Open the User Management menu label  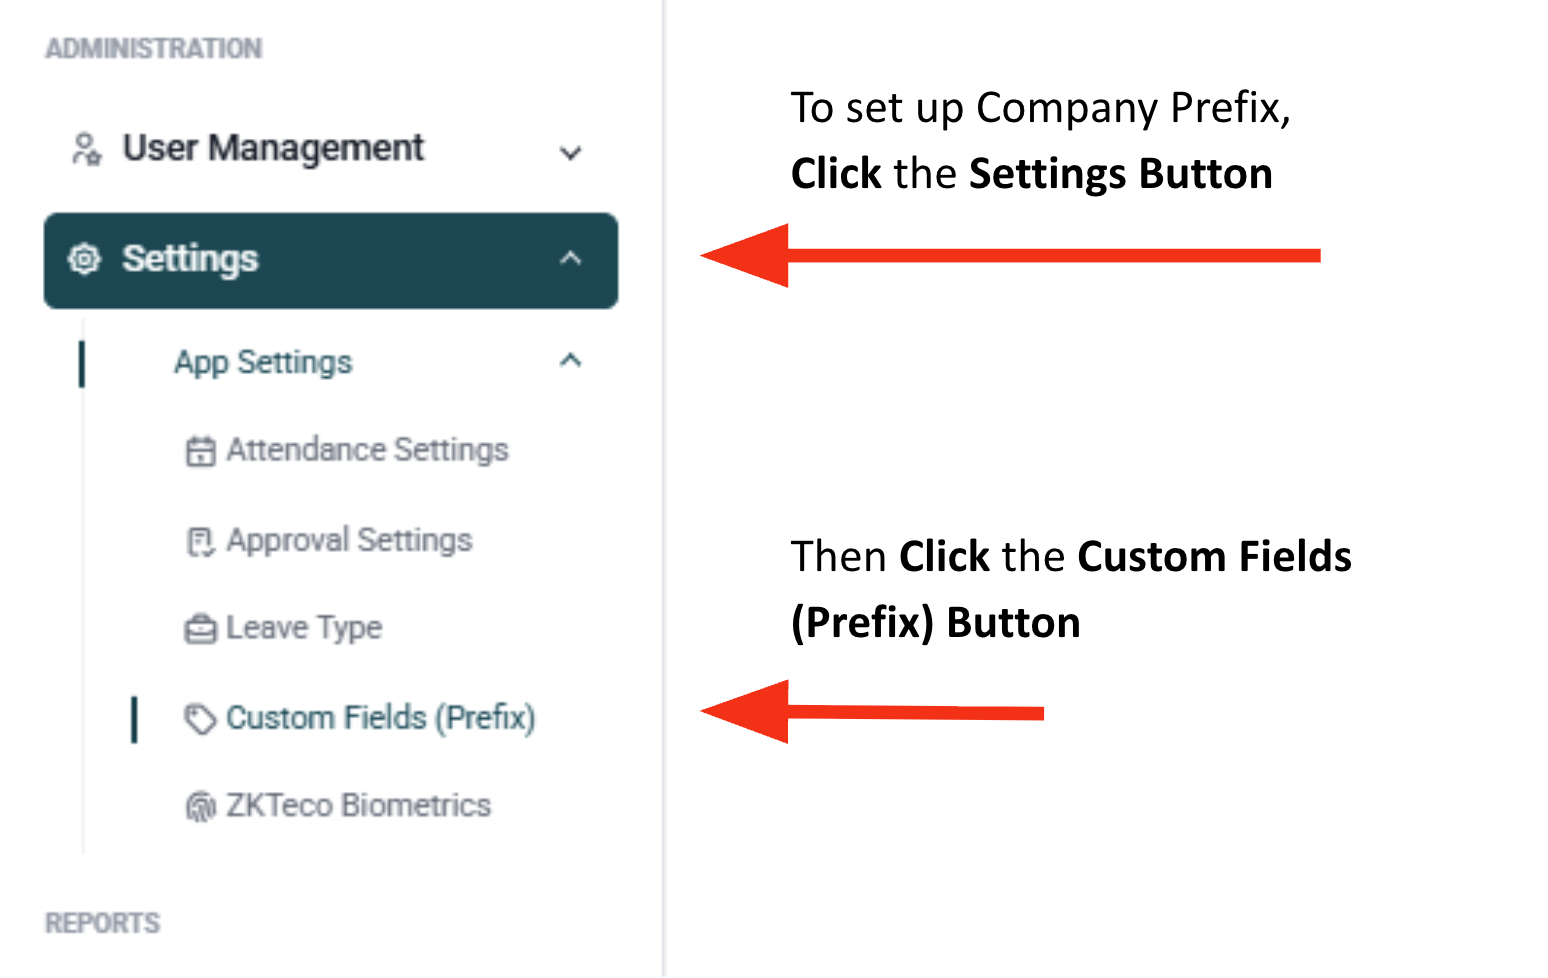pos(273,148)
